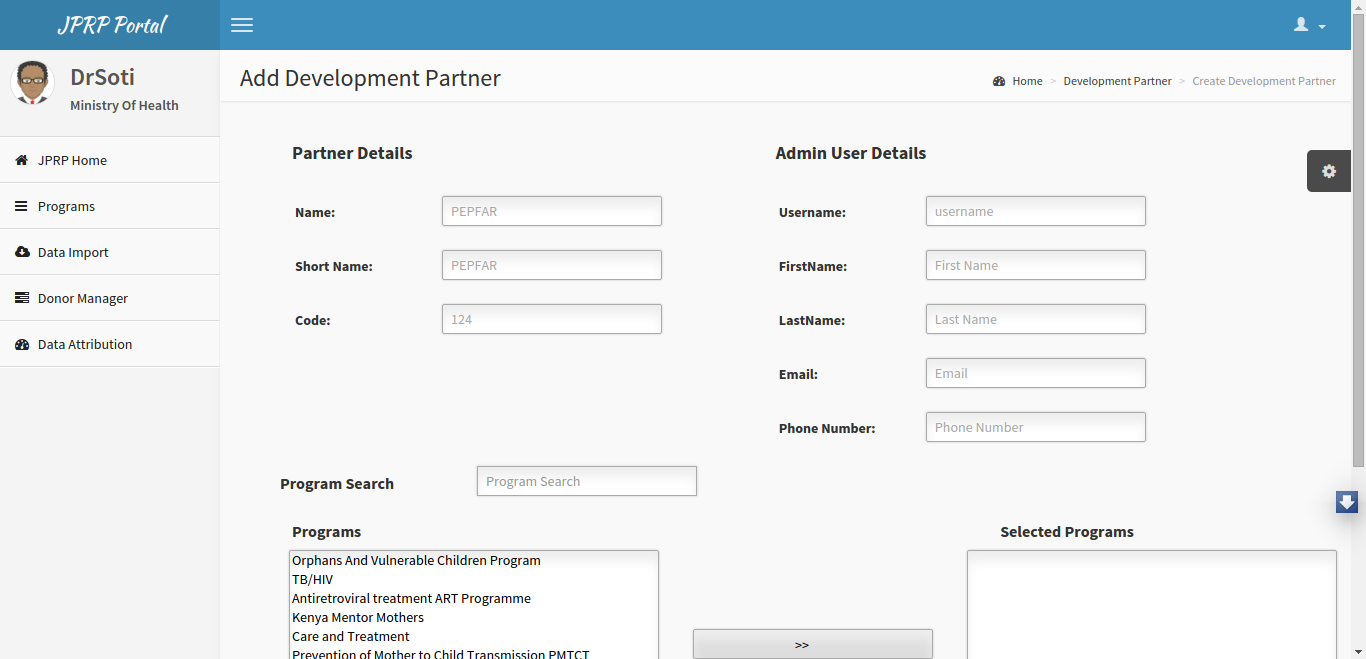Focus the Code input field
This screenshot has height=659, width=1366.
[552, 319]
